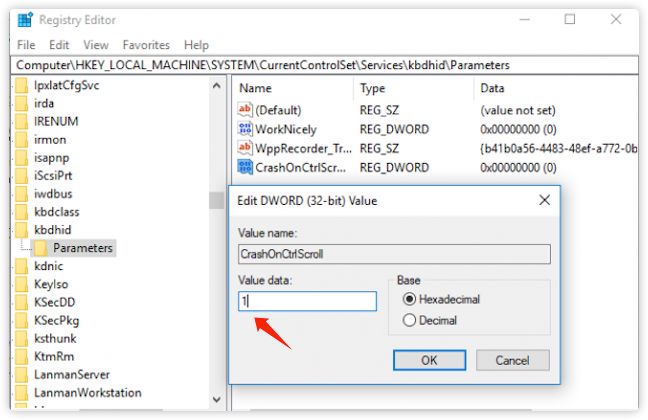Open the View menu

[x=96, y=45]
